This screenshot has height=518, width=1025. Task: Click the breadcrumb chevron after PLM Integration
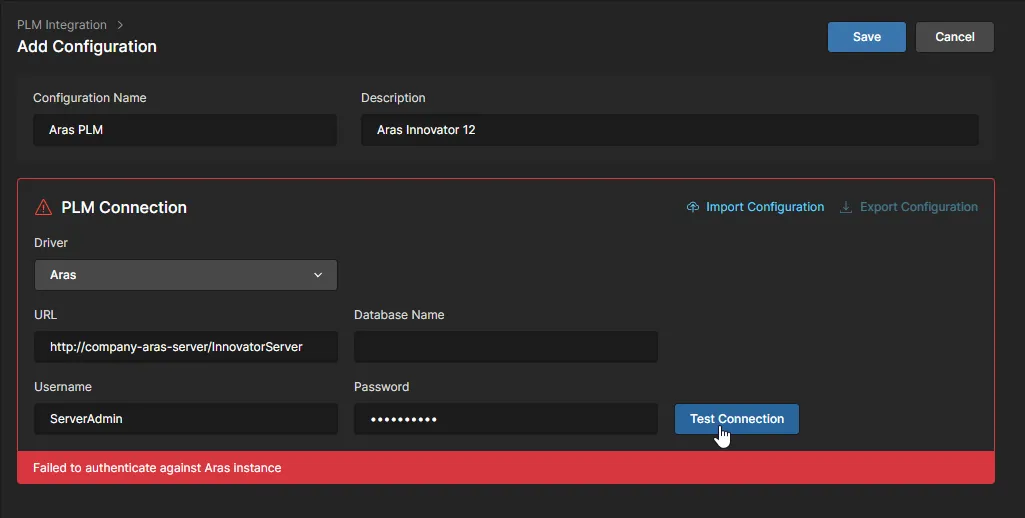pyautogui.click(x=120, y=24)
